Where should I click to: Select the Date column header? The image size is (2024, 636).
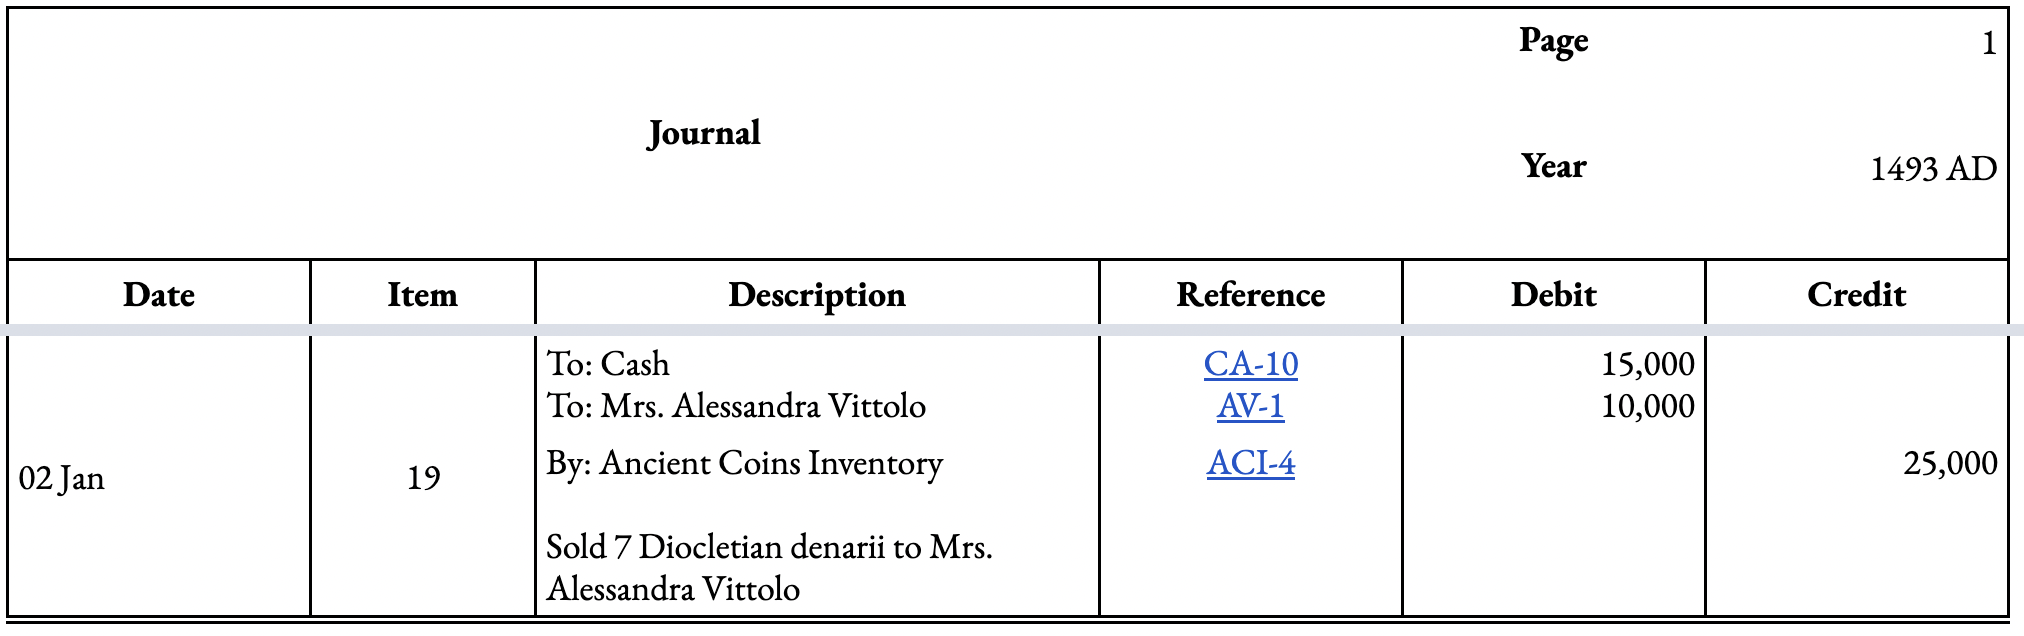(159, 294)
